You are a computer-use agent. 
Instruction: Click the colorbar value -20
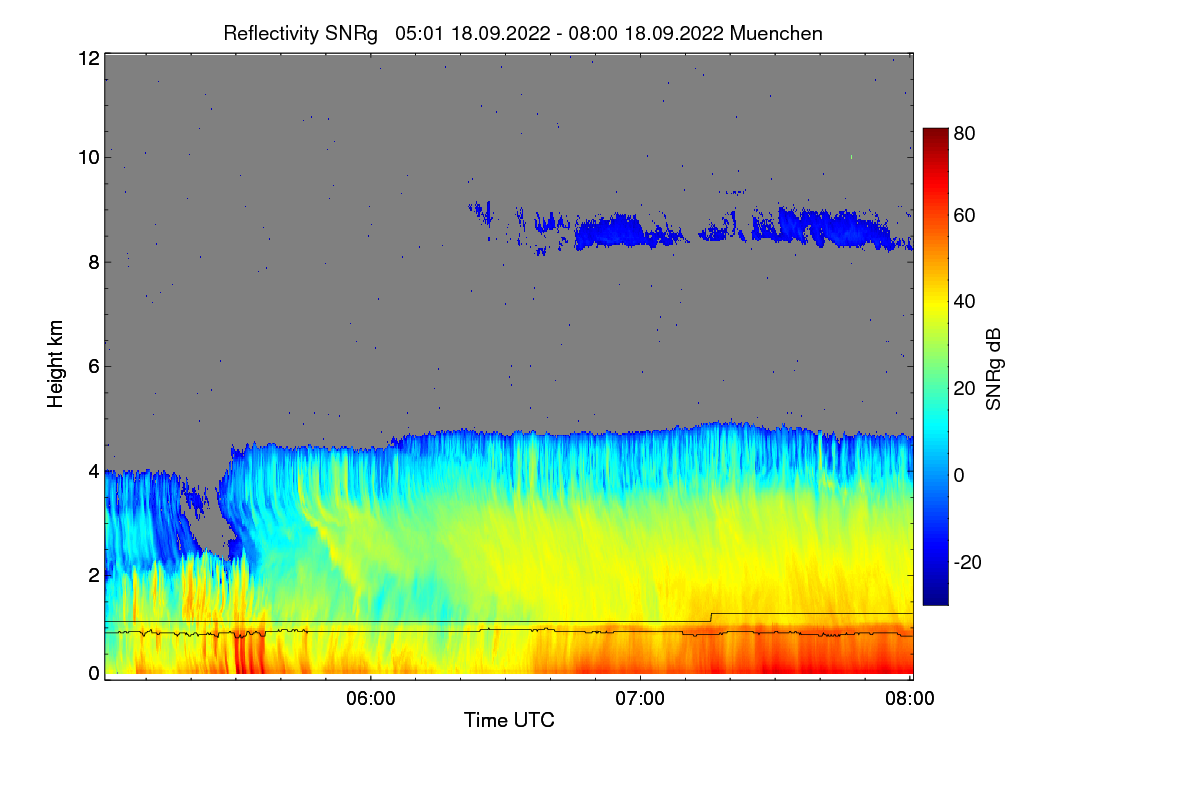[x=967, y=562]
